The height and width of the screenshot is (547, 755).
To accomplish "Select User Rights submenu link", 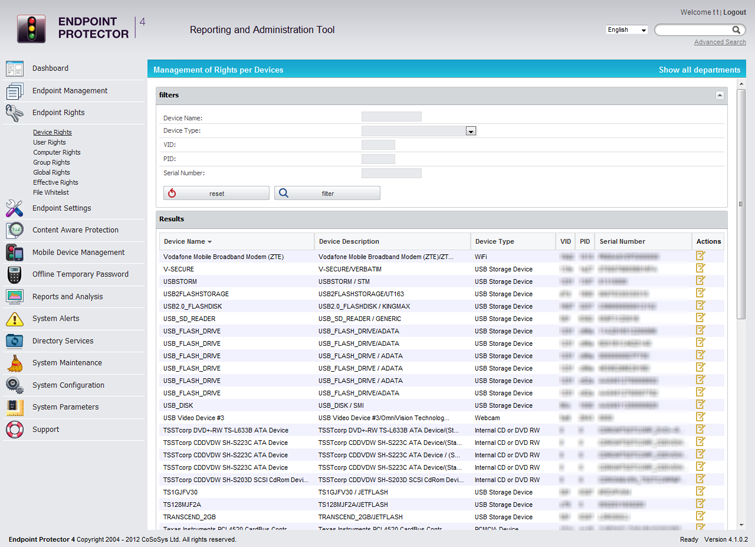I will pos(49,143).
